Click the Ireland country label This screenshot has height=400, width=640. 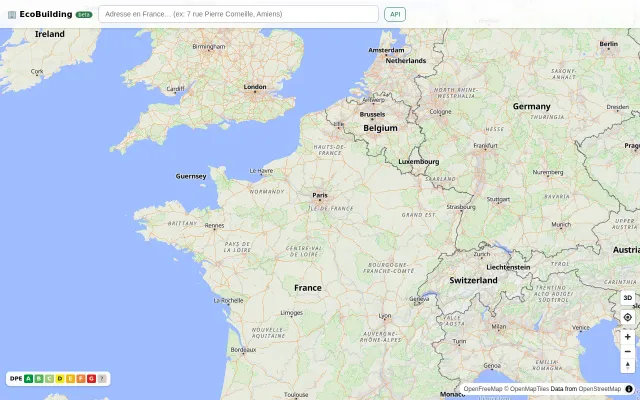[x=50, y=34]
